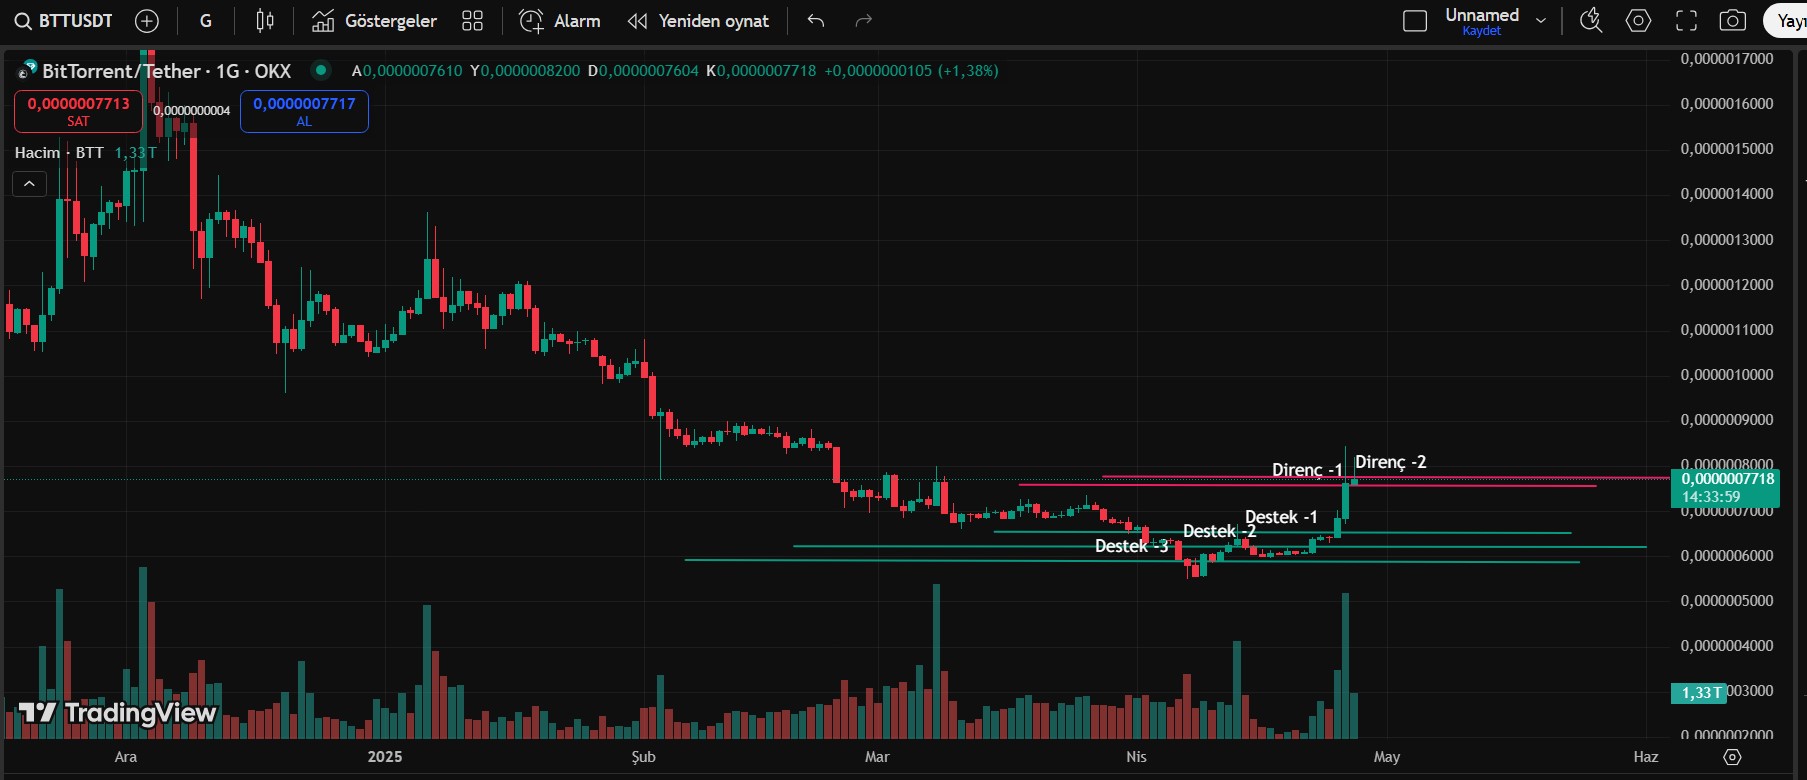Select the Destek -2 label

pos(1219,531)
